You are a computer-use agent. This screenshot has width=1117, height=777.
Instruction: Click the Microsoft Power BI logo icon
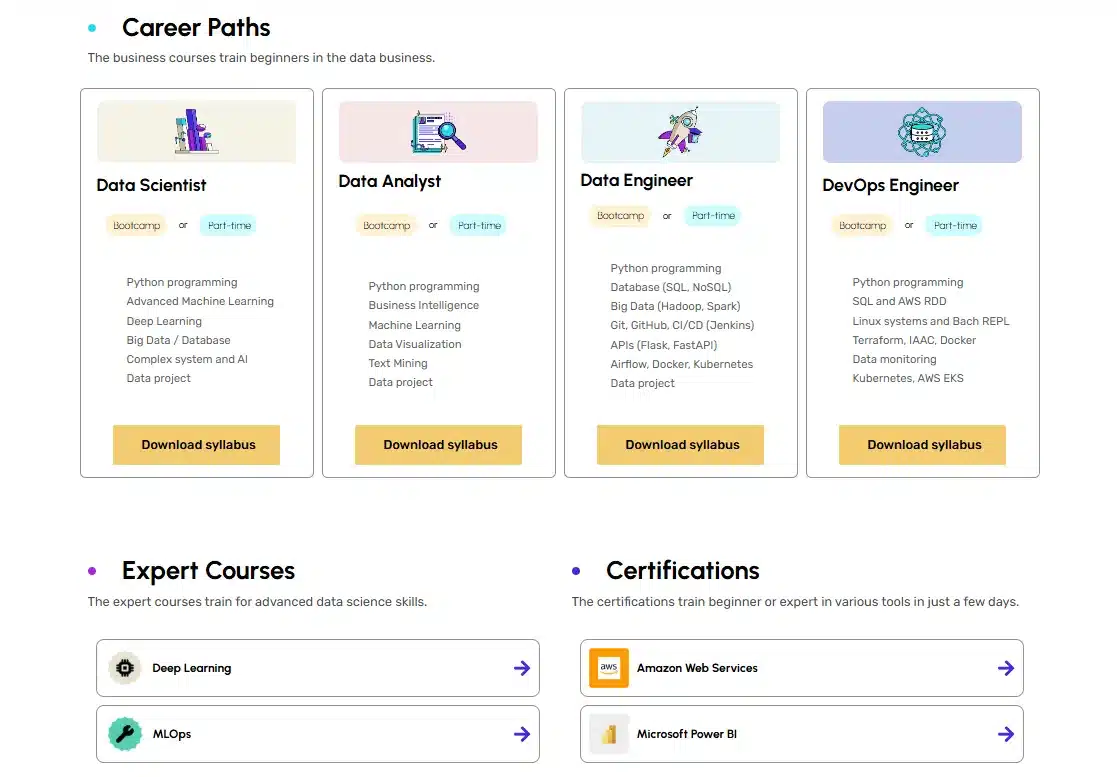click(x=609, y=734)
